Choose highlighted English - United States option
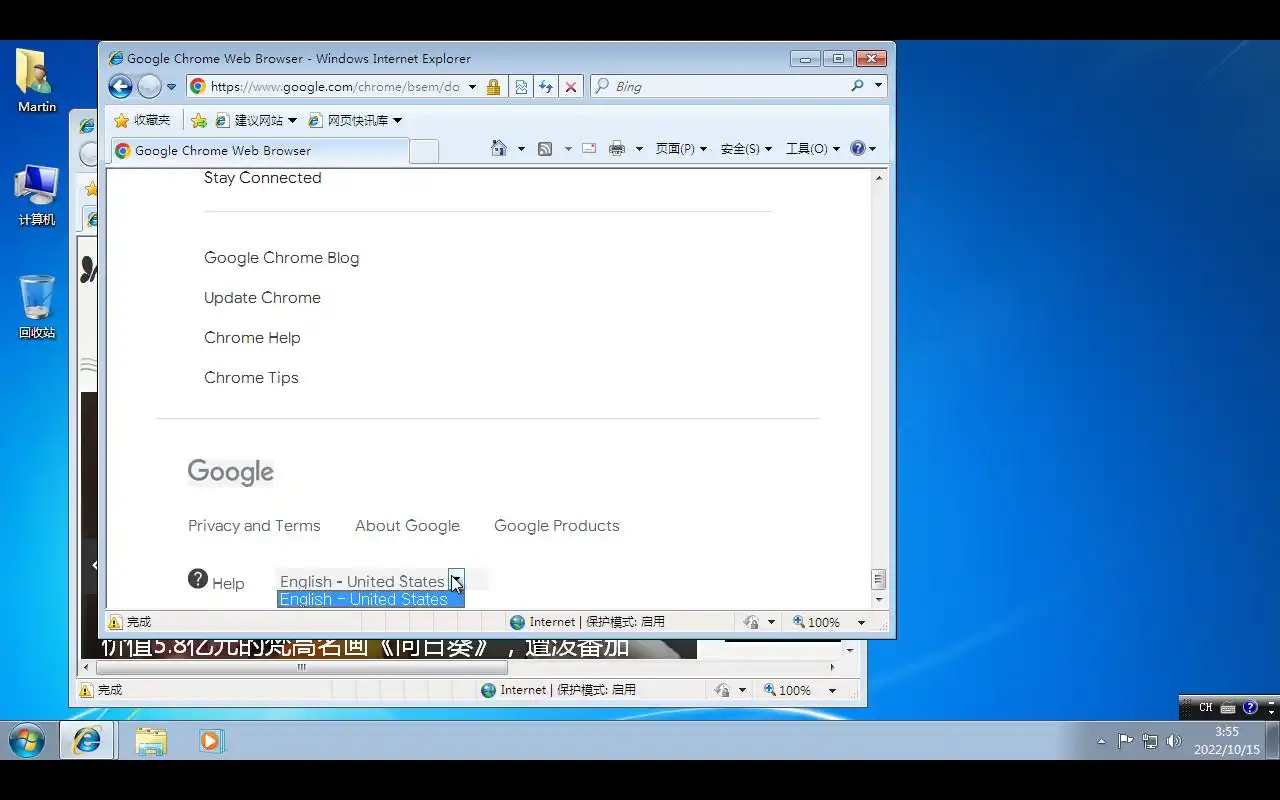1280x800 pixels. tap(370, 599)
